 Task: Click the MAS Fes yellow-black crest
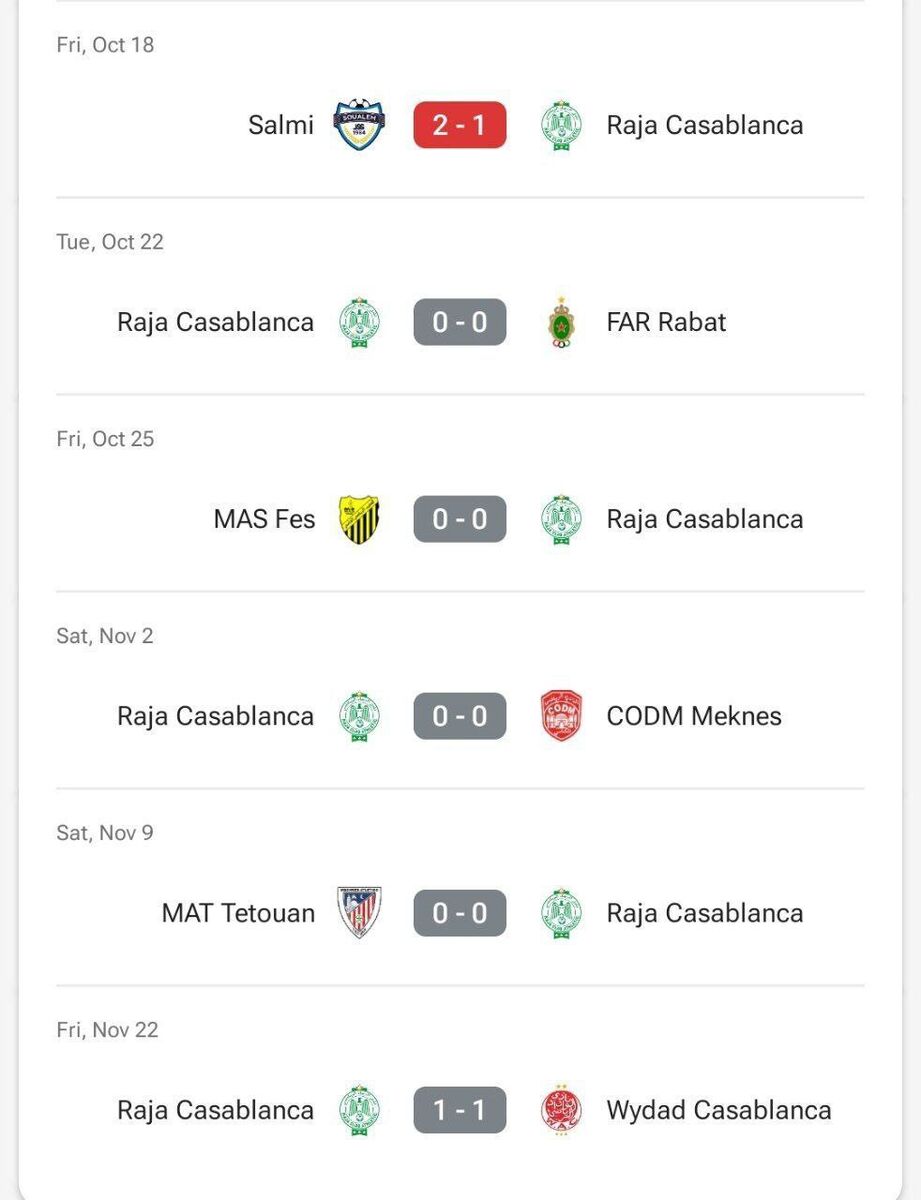[x=359, y=519]
